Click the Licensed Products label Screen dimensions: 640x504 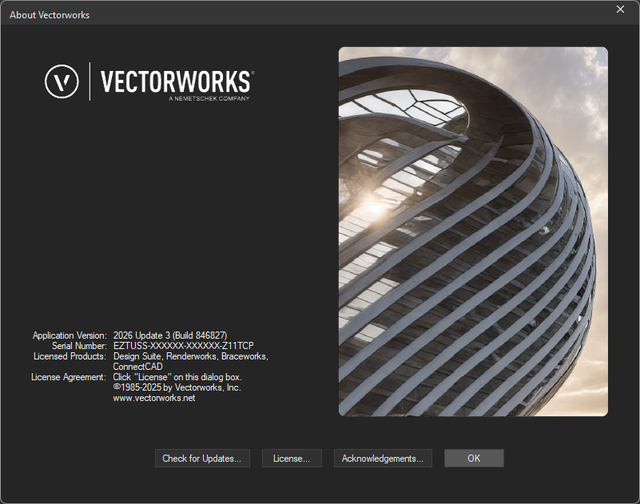pos(69,356)
